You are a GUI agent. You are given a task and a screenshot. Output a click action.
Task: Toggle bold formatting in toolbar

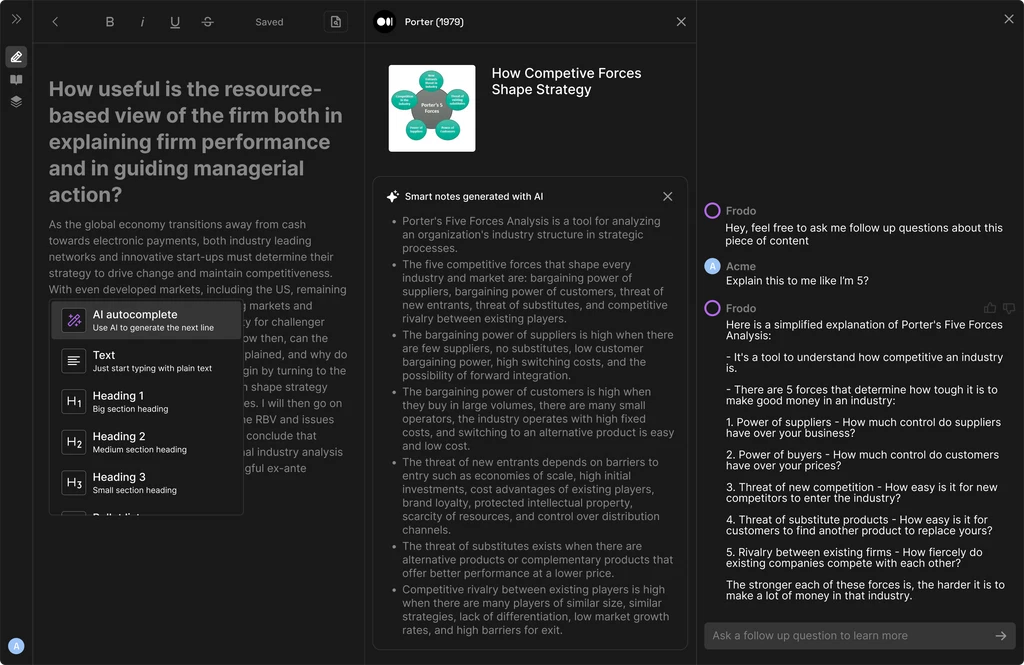coord(110,21)
